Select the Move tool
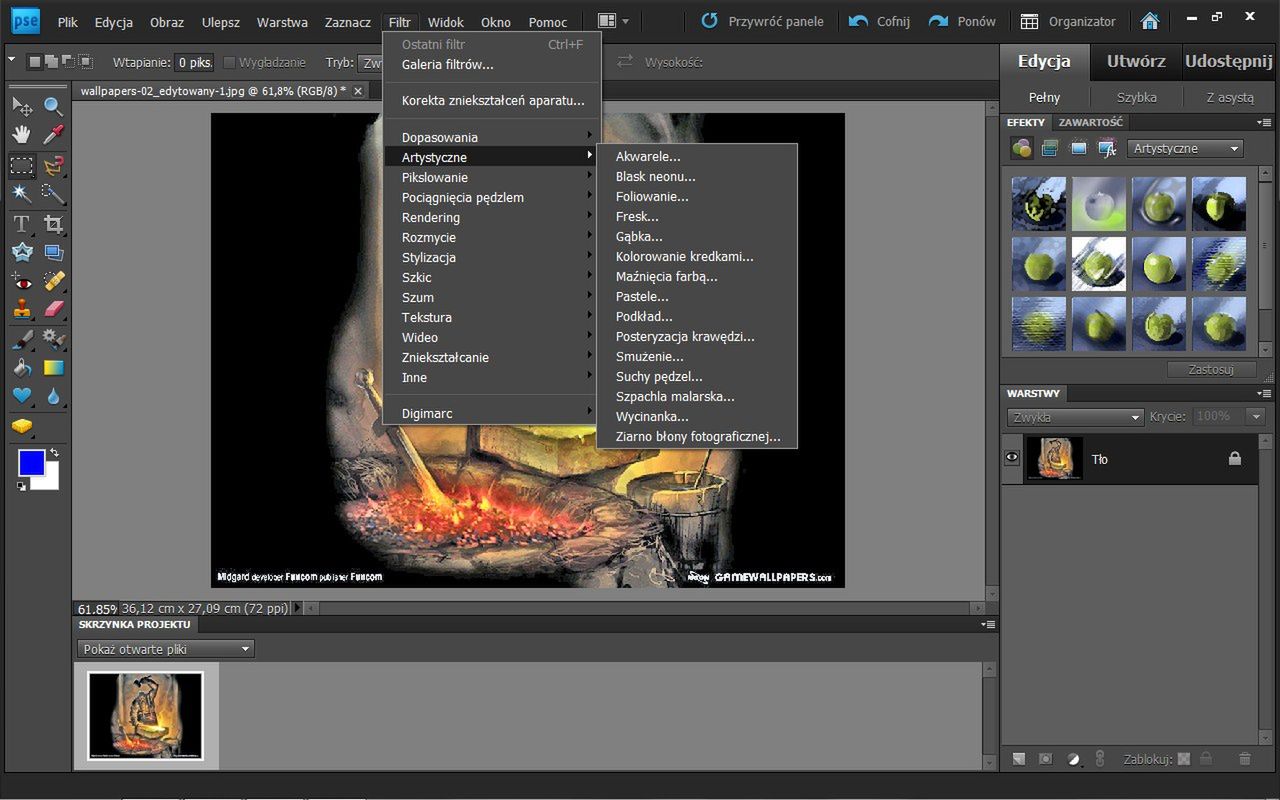The height and width of the screenshot is (800, 1280). (21, 106)
